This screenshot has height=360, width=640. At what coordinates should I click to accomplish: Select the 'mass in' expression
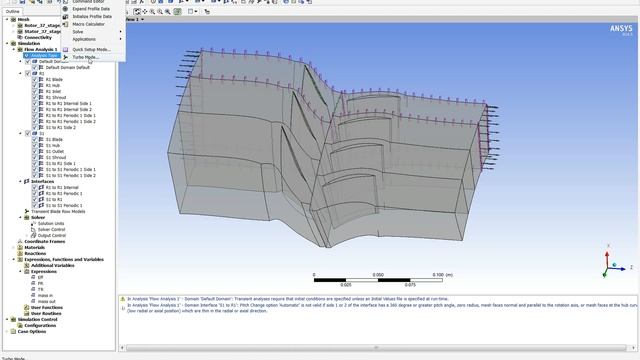(45, 296)
